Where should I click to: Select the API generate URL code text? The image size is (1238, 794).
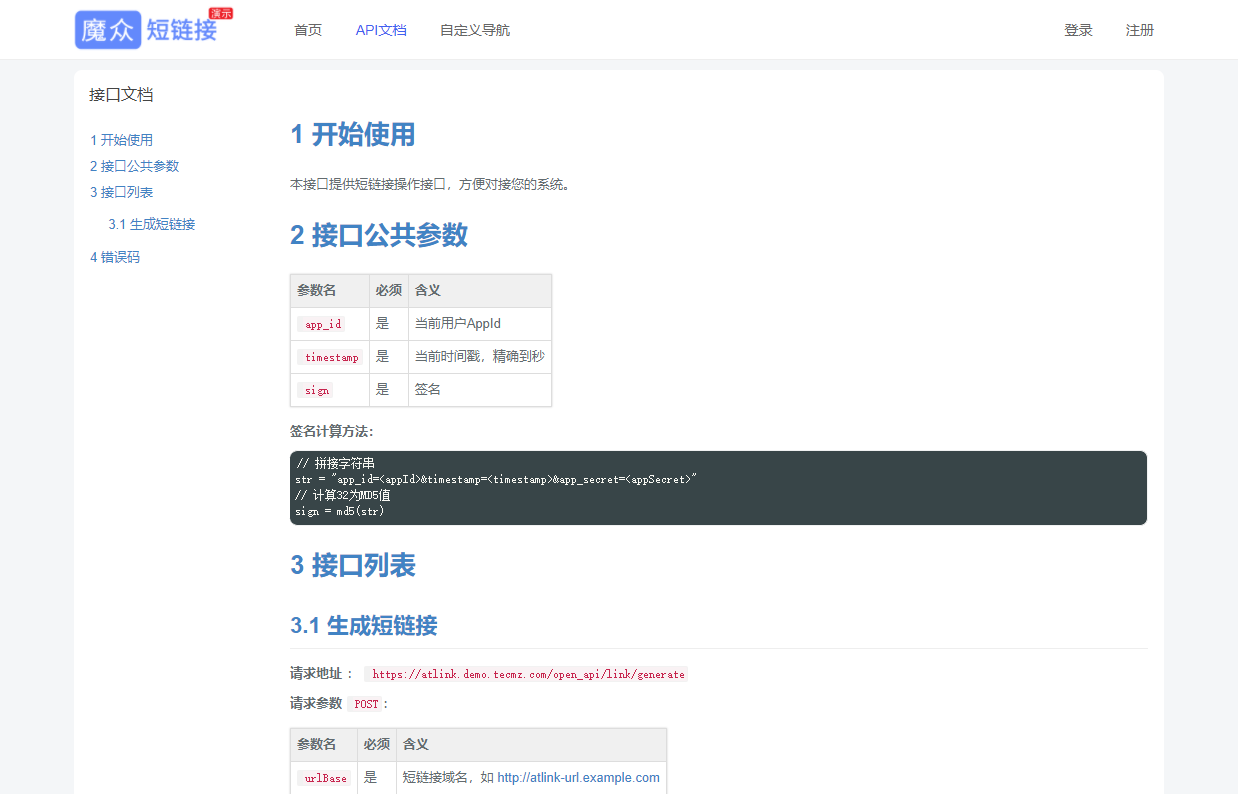[528, 675]
